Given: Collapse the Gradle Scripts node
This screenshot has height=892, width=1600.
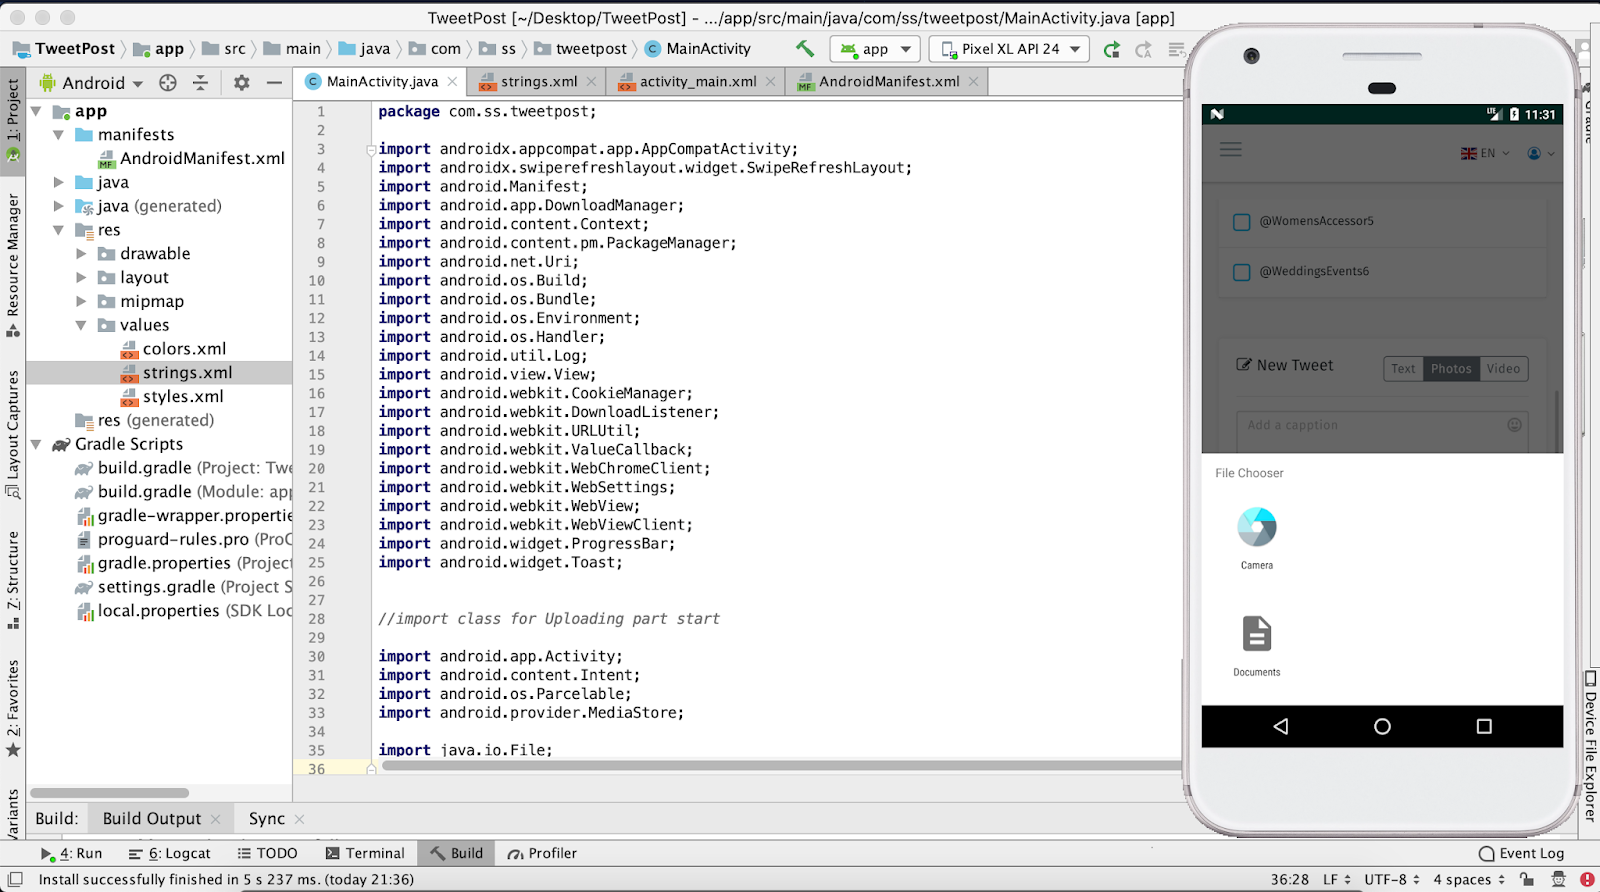Looking at the screenshot, I should tap(36, 444).
